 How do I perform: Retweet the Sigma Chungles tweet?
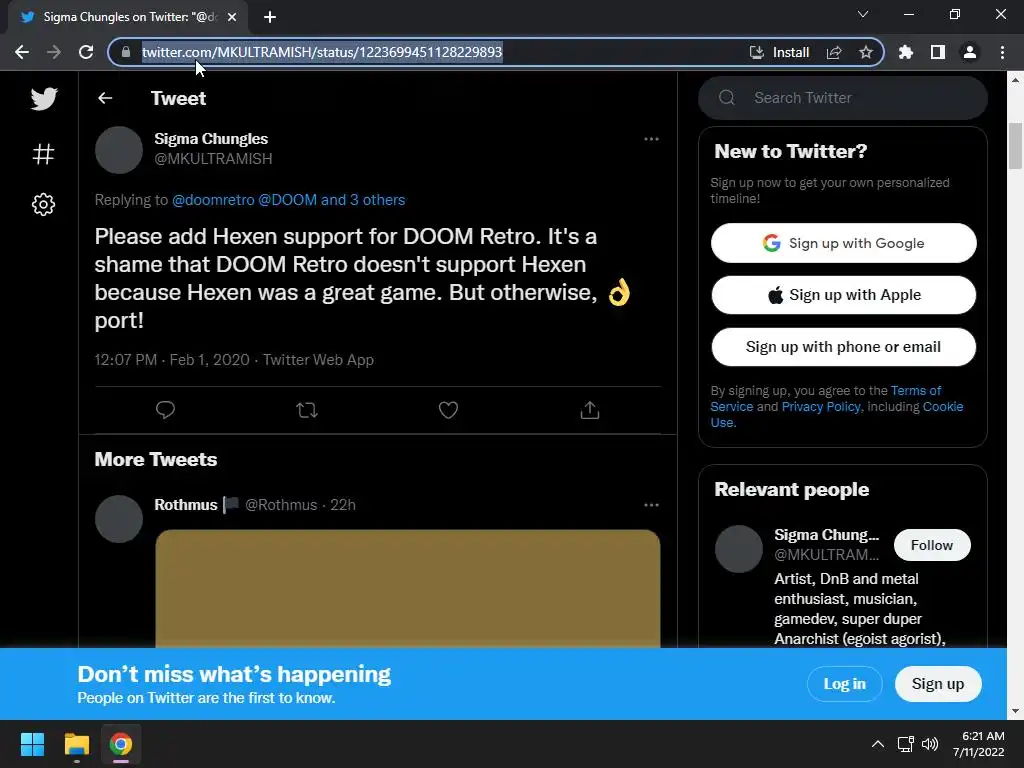point(306,409)
